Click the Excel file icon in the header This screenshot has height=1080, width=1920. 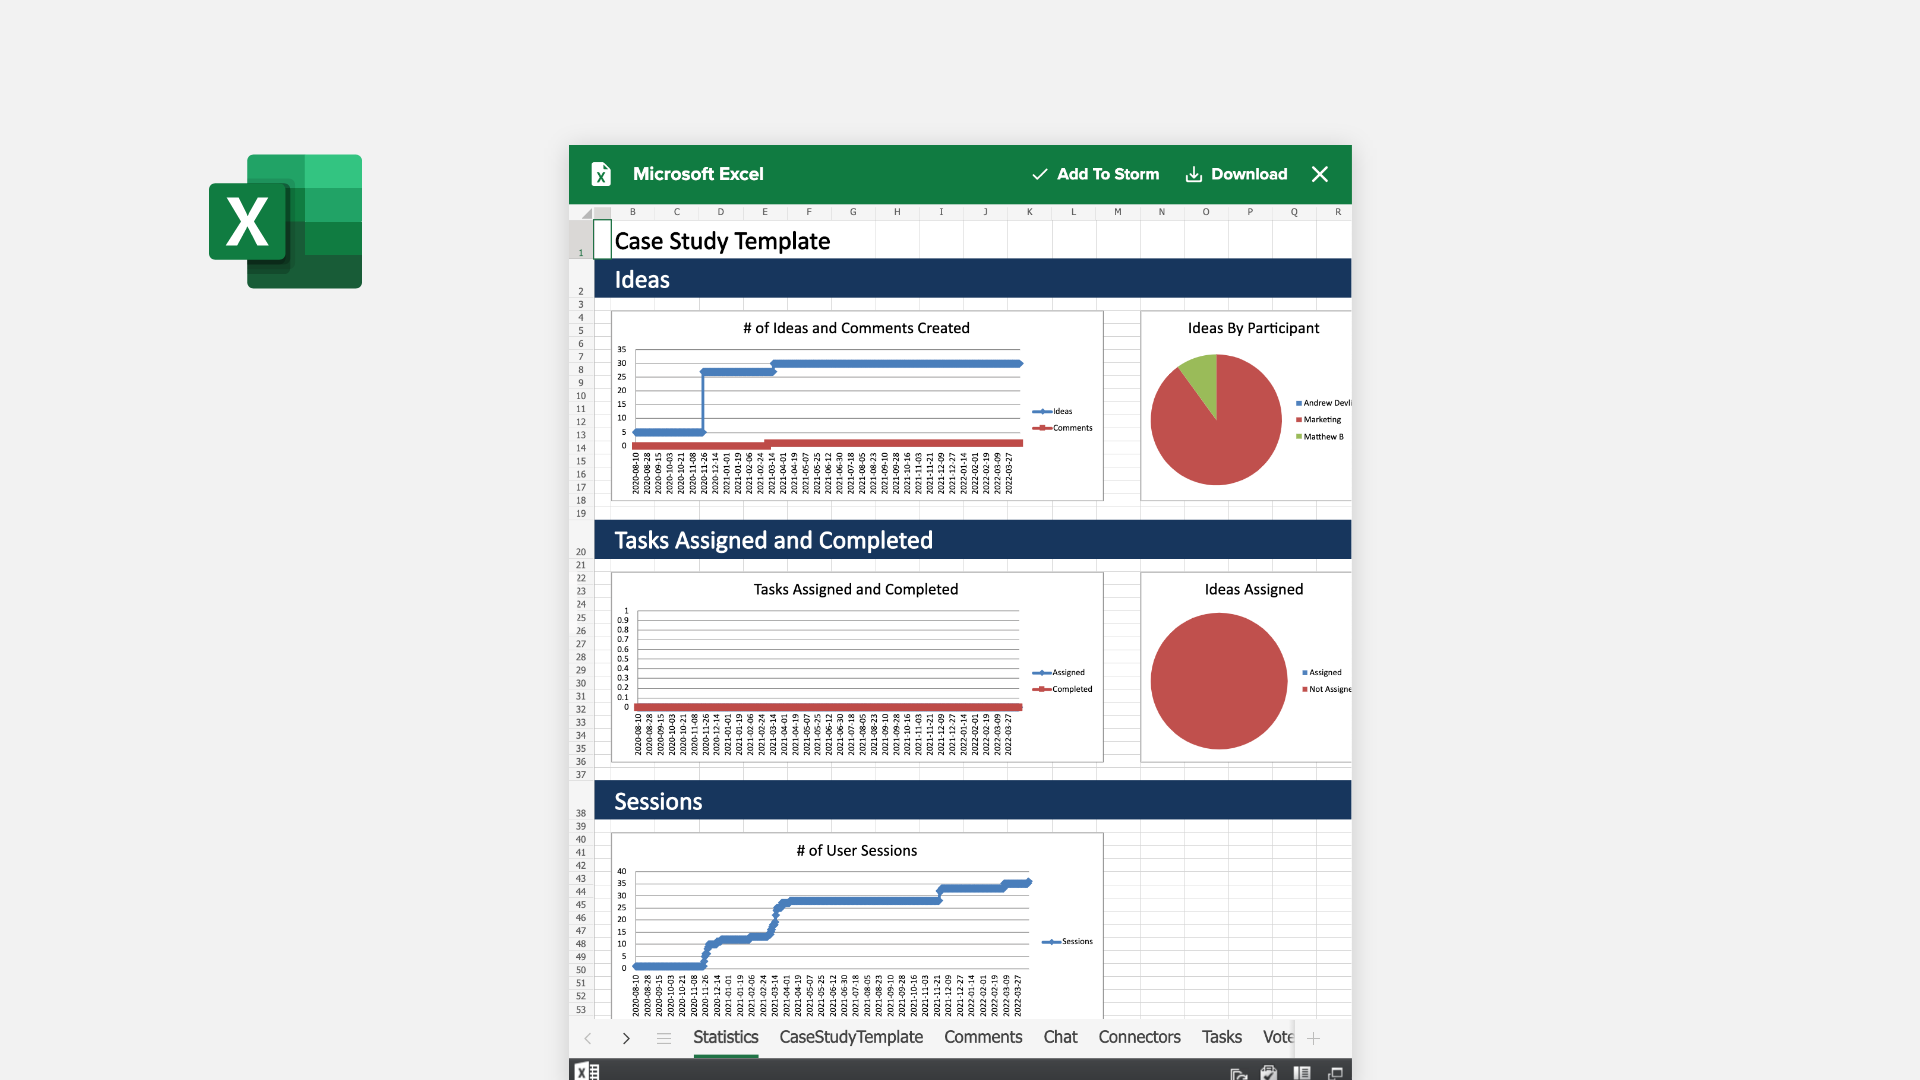(601, 174)
